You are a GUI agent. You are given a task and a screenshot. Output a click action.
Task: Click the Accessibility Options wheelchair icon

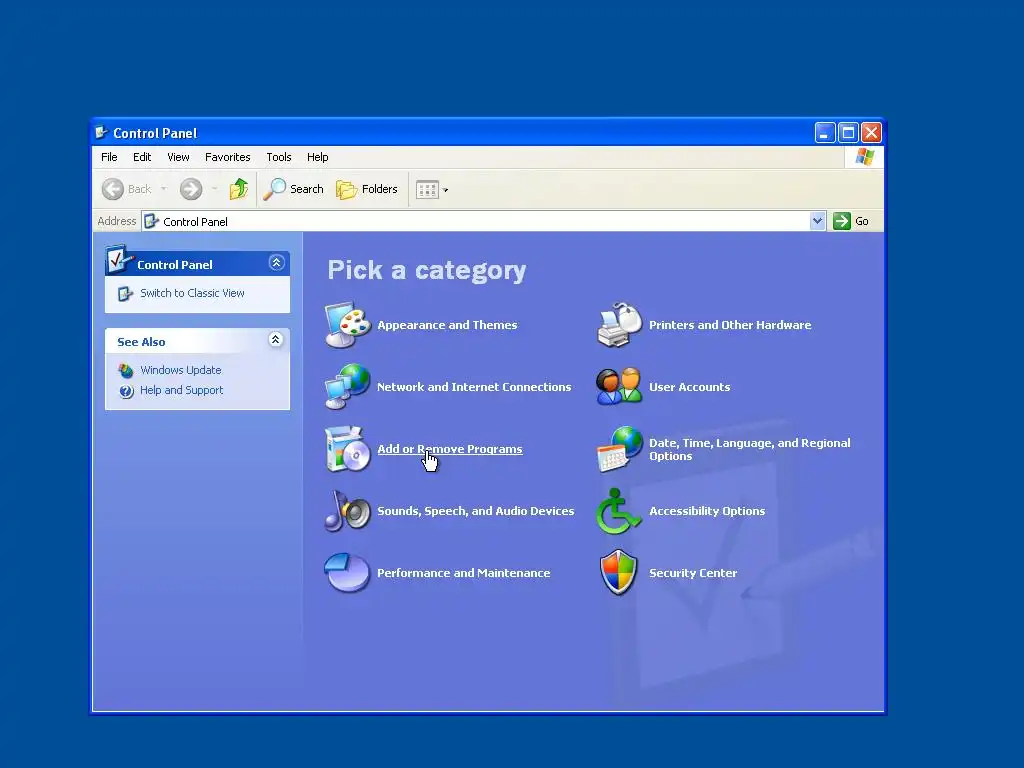point(618,511)
